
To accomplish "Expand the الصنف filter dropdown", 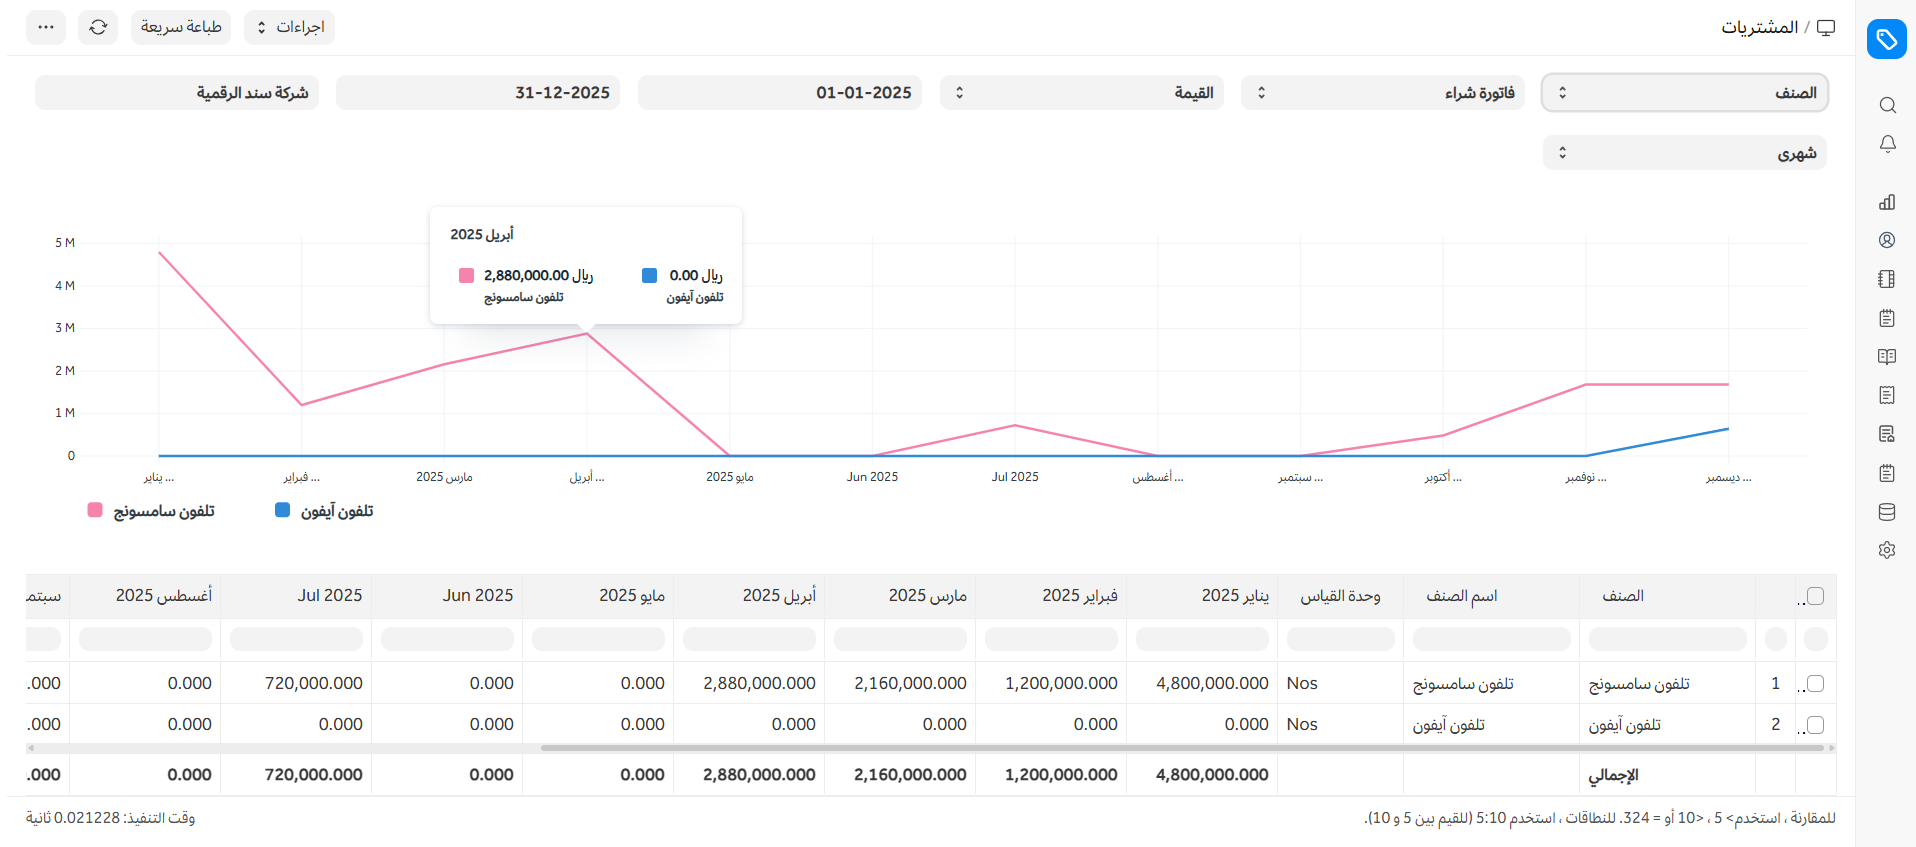I will coord(1685,93).
